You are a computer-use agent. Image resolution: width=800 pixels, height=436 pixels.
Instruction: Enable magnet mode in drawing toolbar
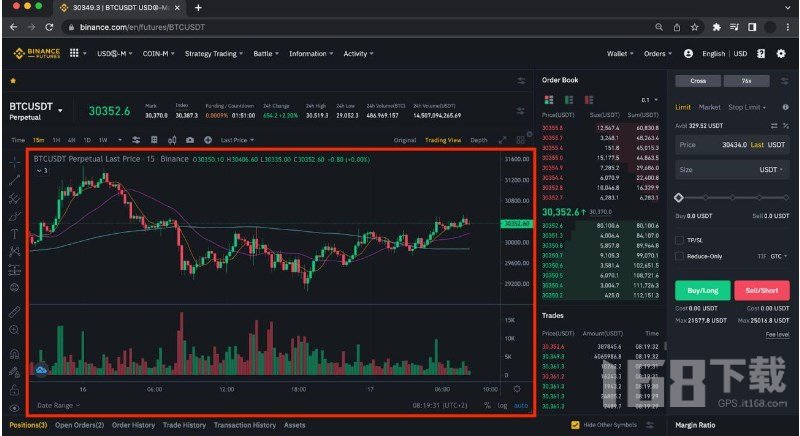pos(14,353)
